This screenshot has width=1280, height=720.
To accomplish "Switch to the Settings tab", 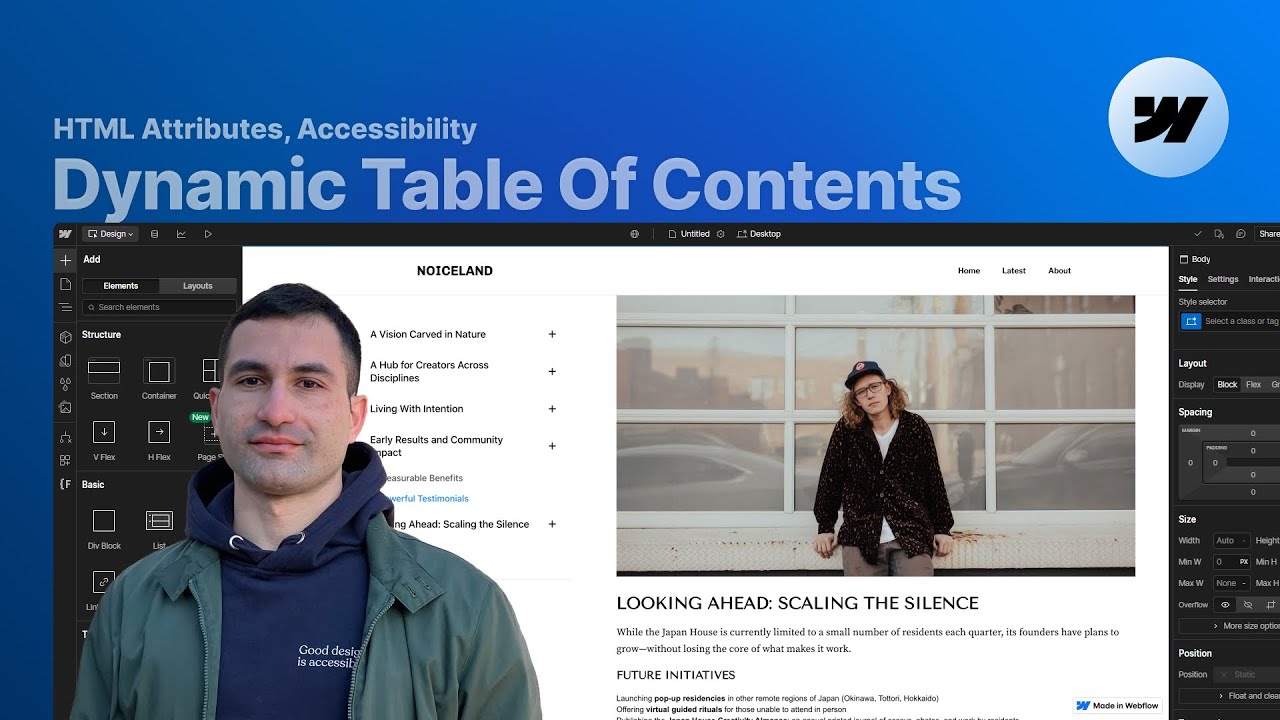I will (x=1223, y=280).
